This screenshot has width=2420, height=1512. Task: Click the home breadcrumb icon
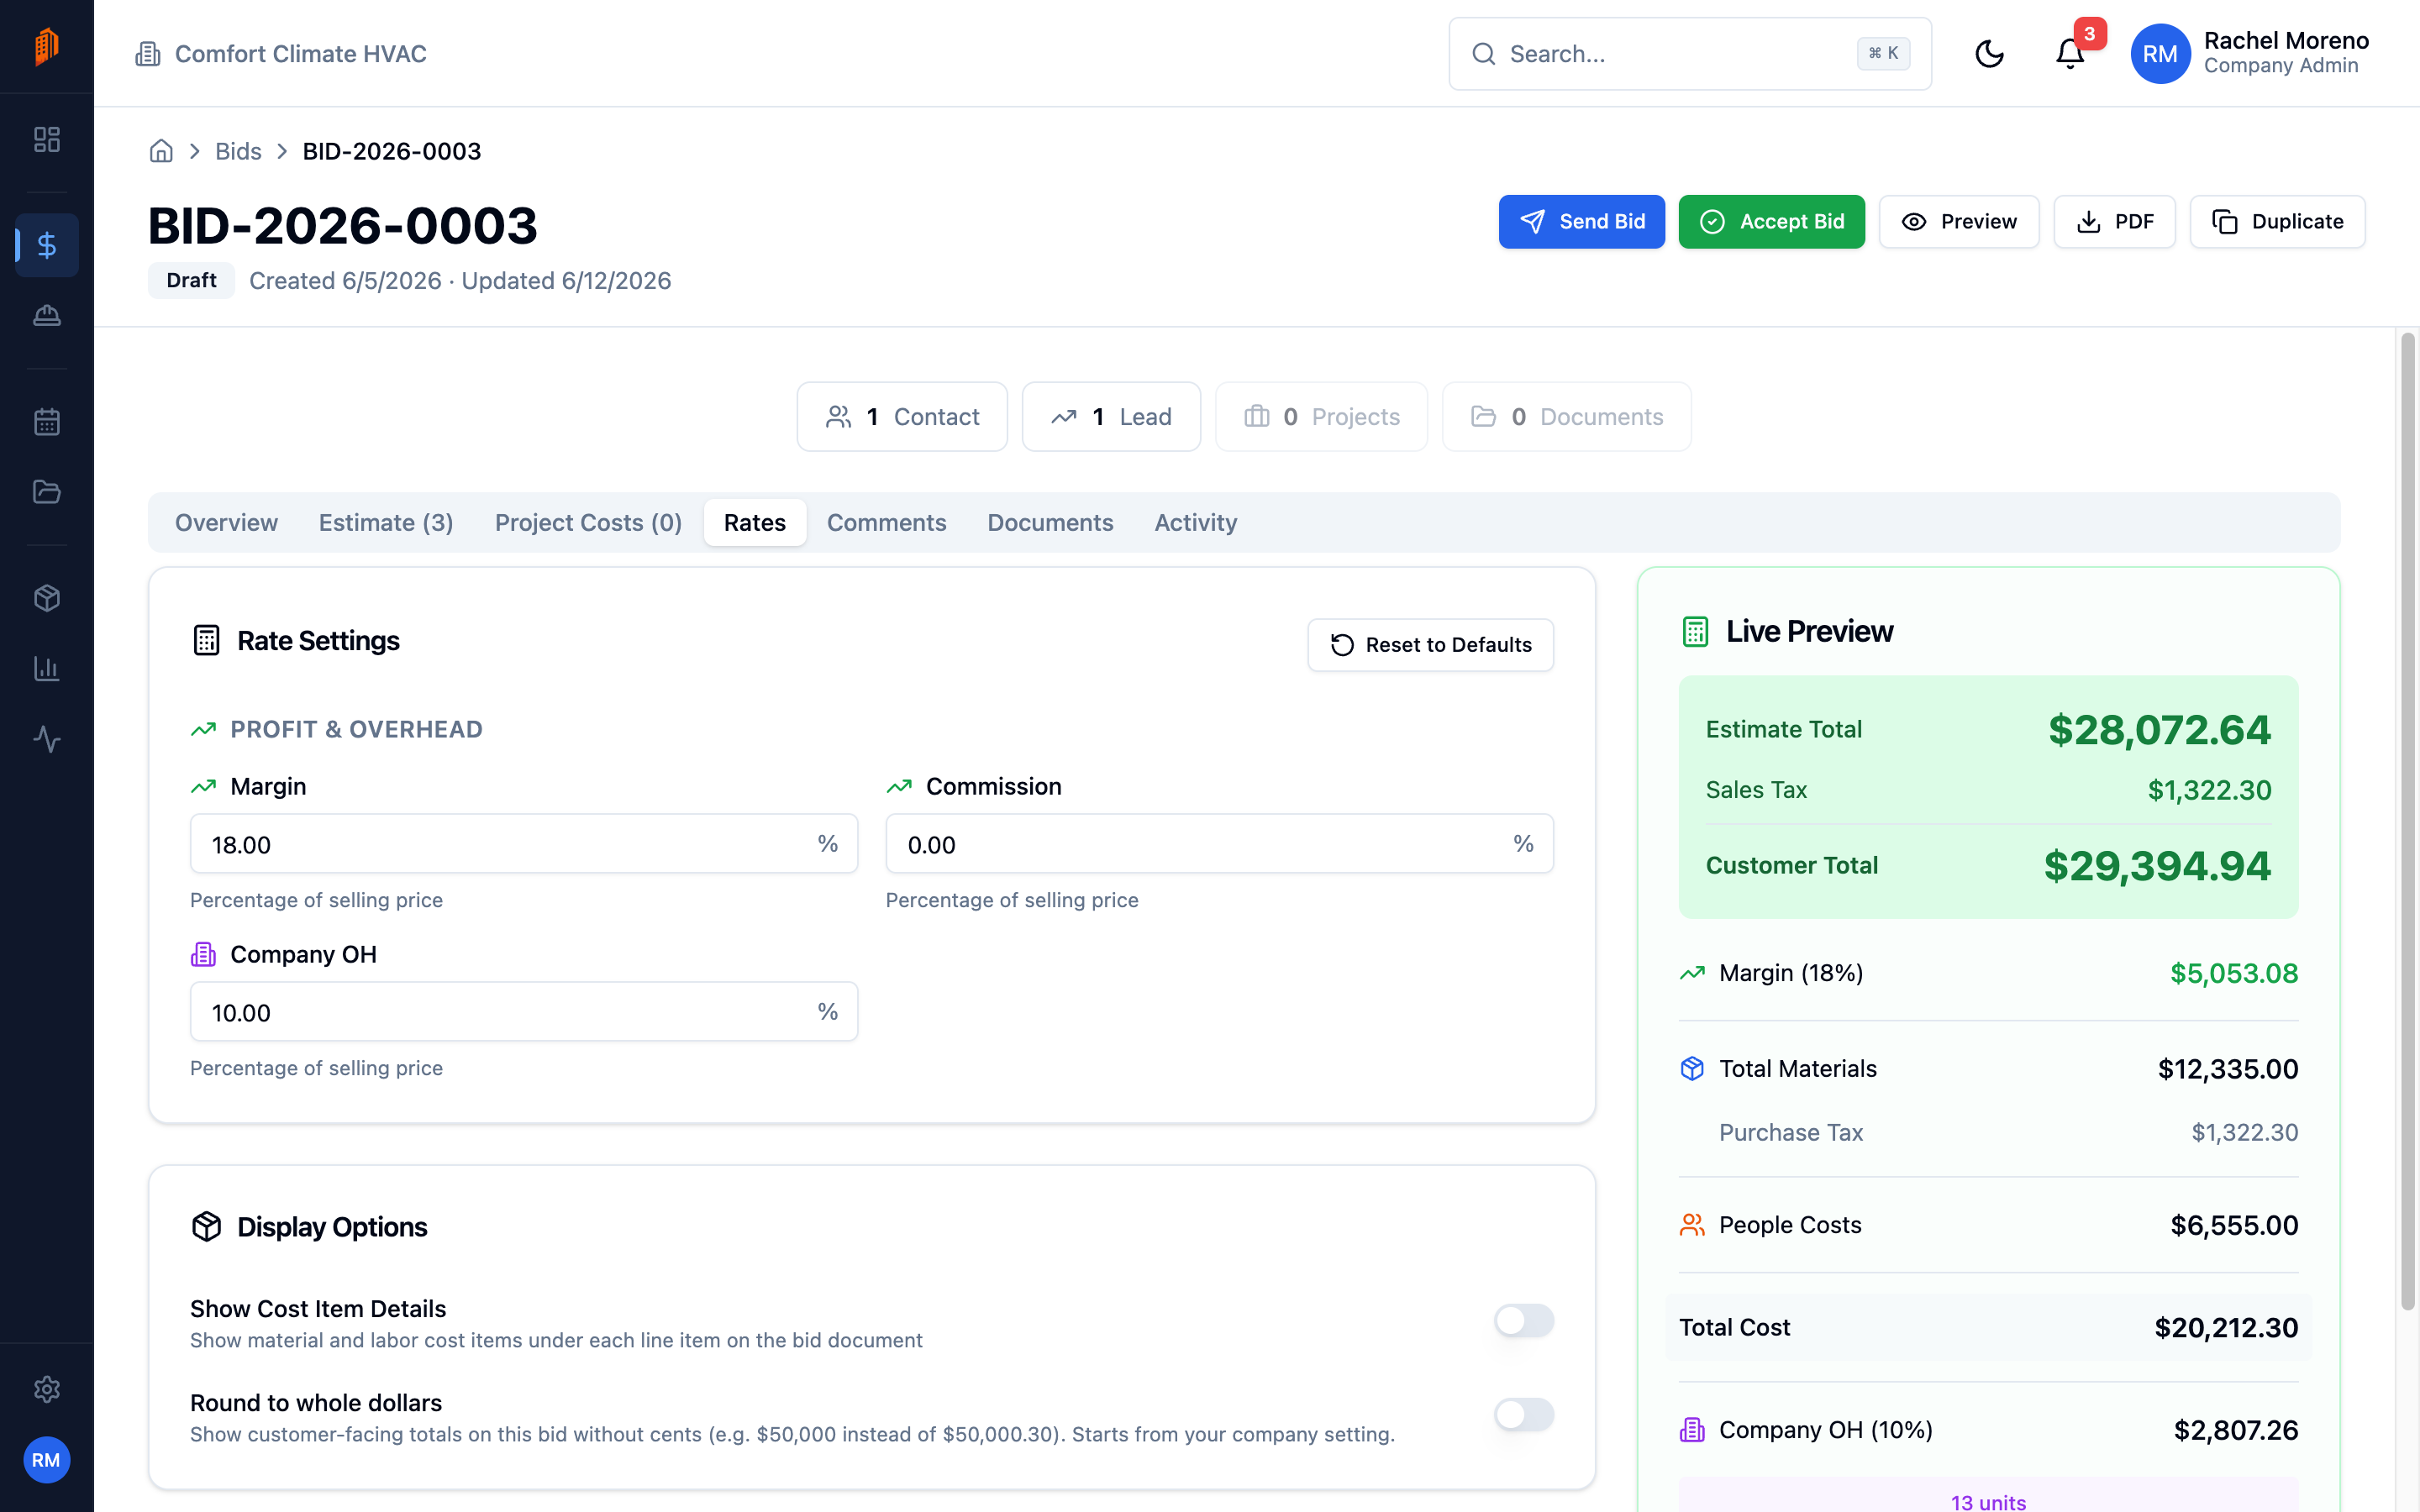(161, 151)
